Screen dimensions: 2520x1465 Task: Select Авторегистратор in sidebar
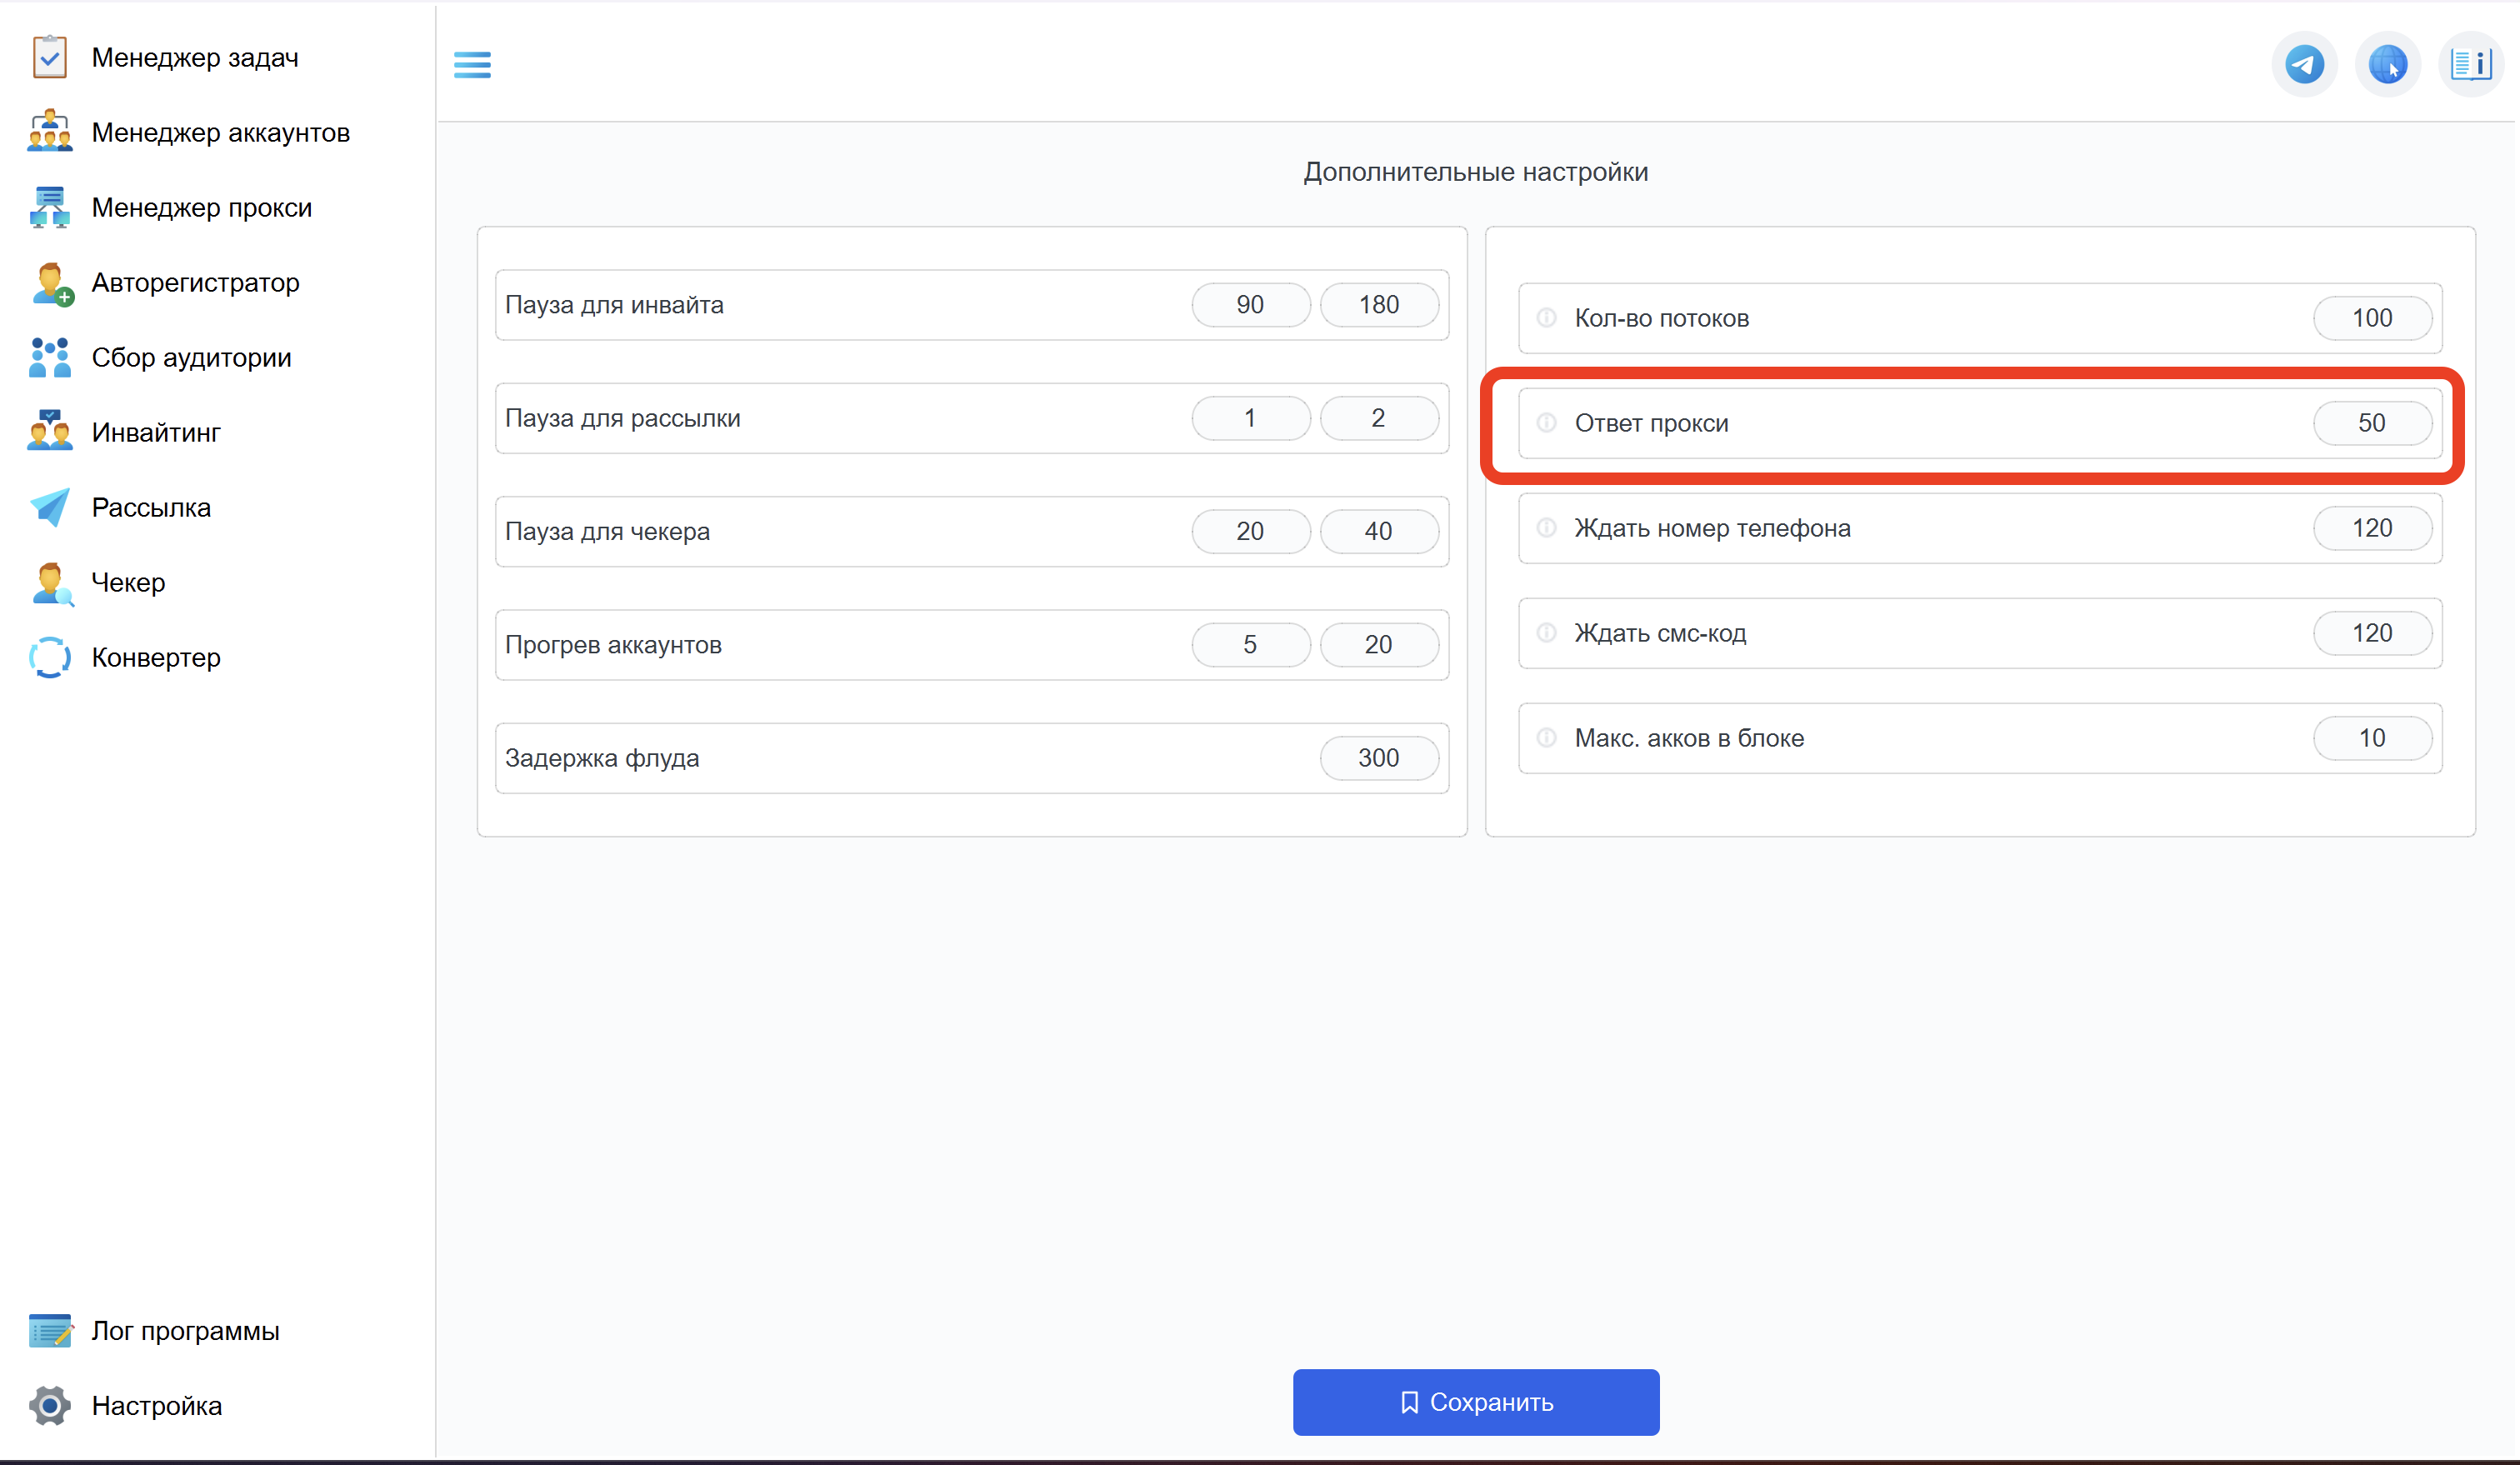click(195, 283)
